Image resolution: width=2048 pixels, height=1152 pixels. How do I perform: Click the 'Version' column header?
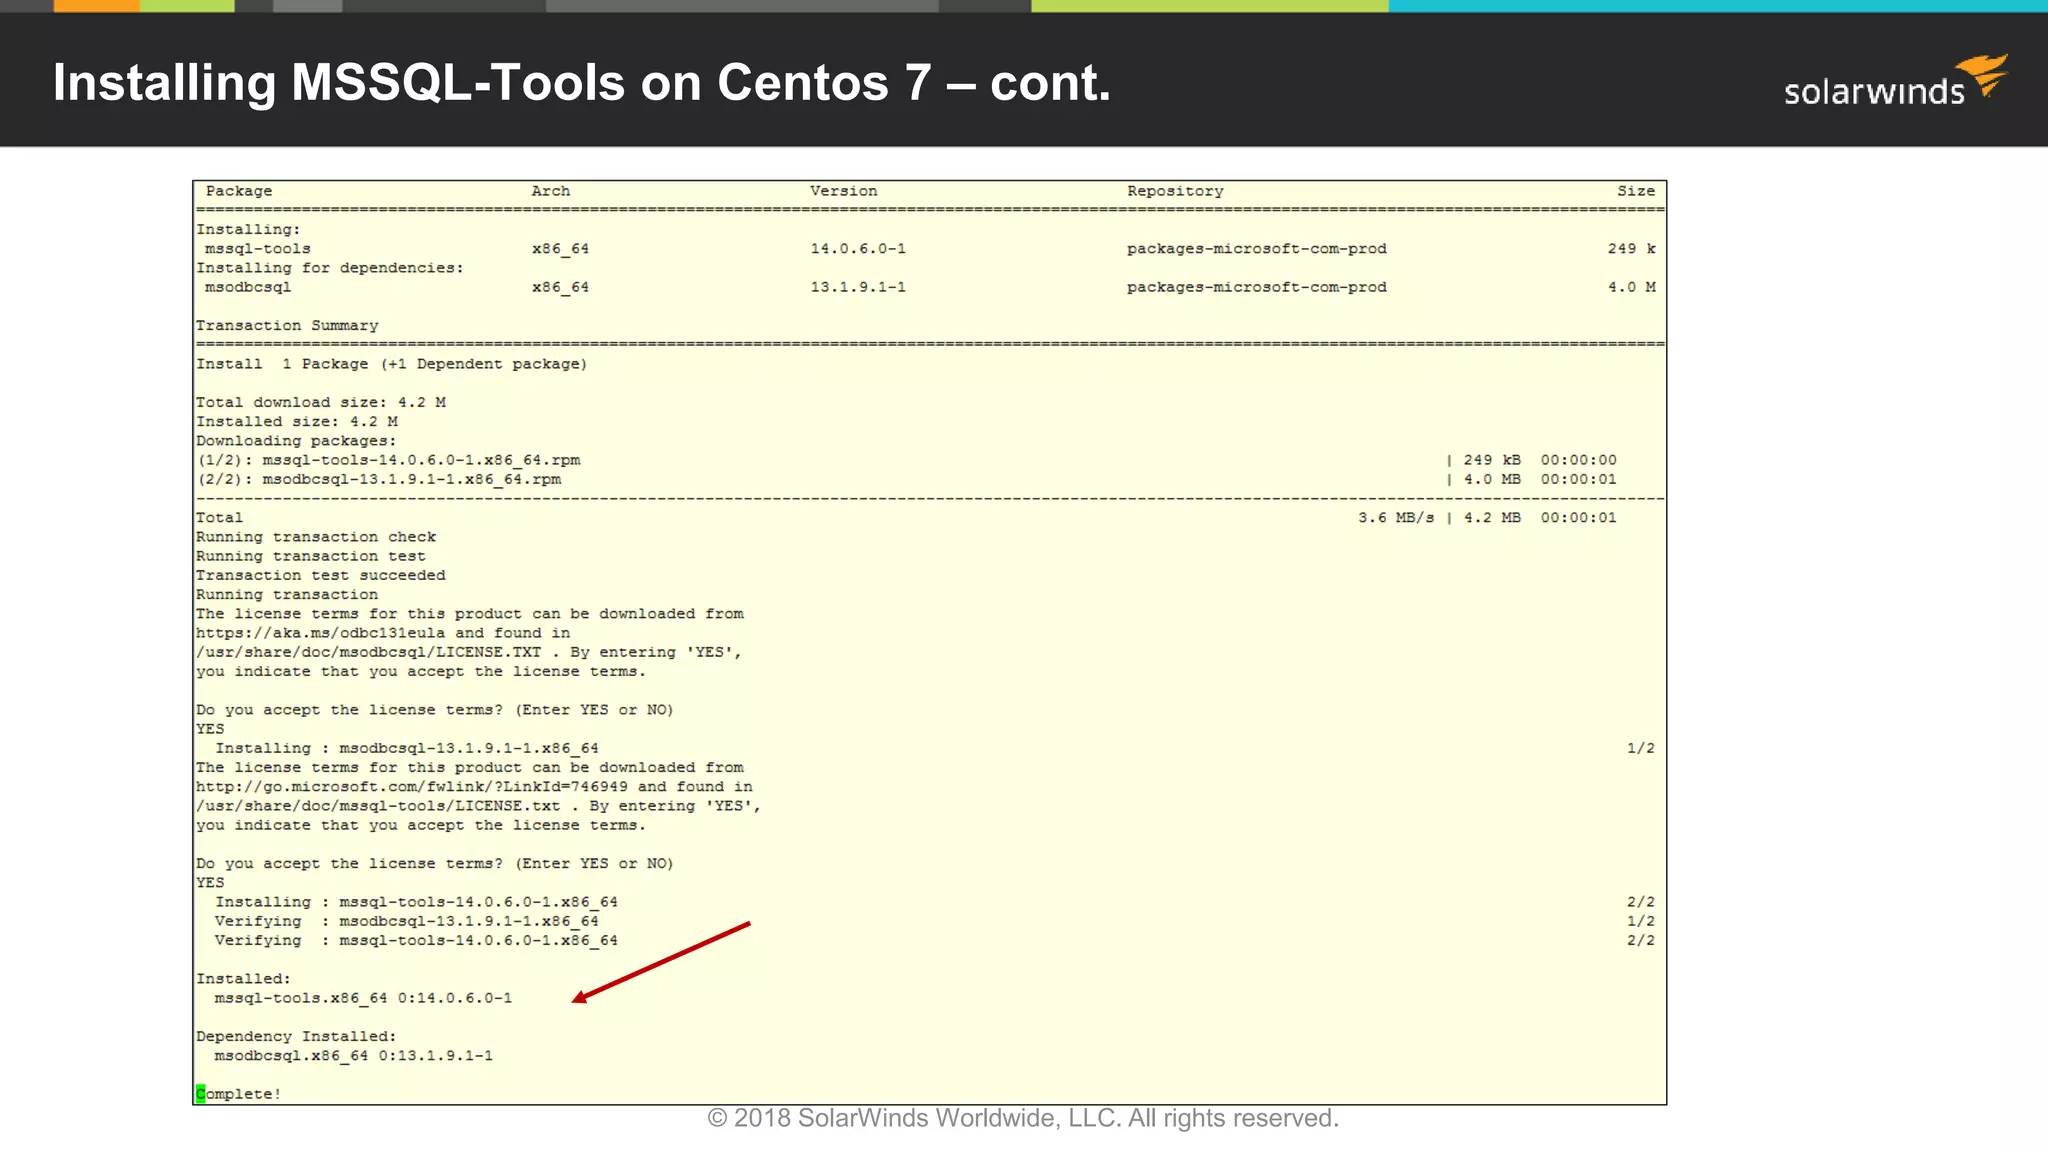(844, 191)
